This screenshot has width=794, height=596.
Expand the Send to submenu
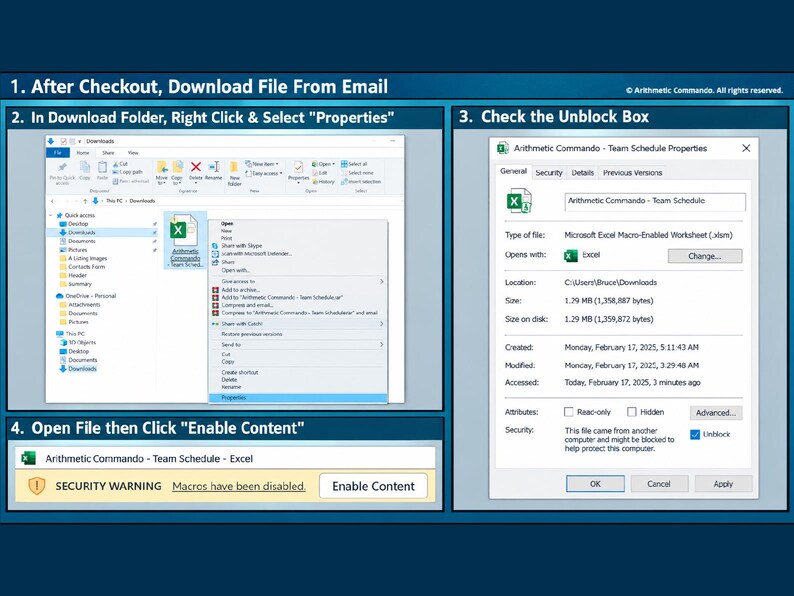pyautogui.click(x=298, y=345)
